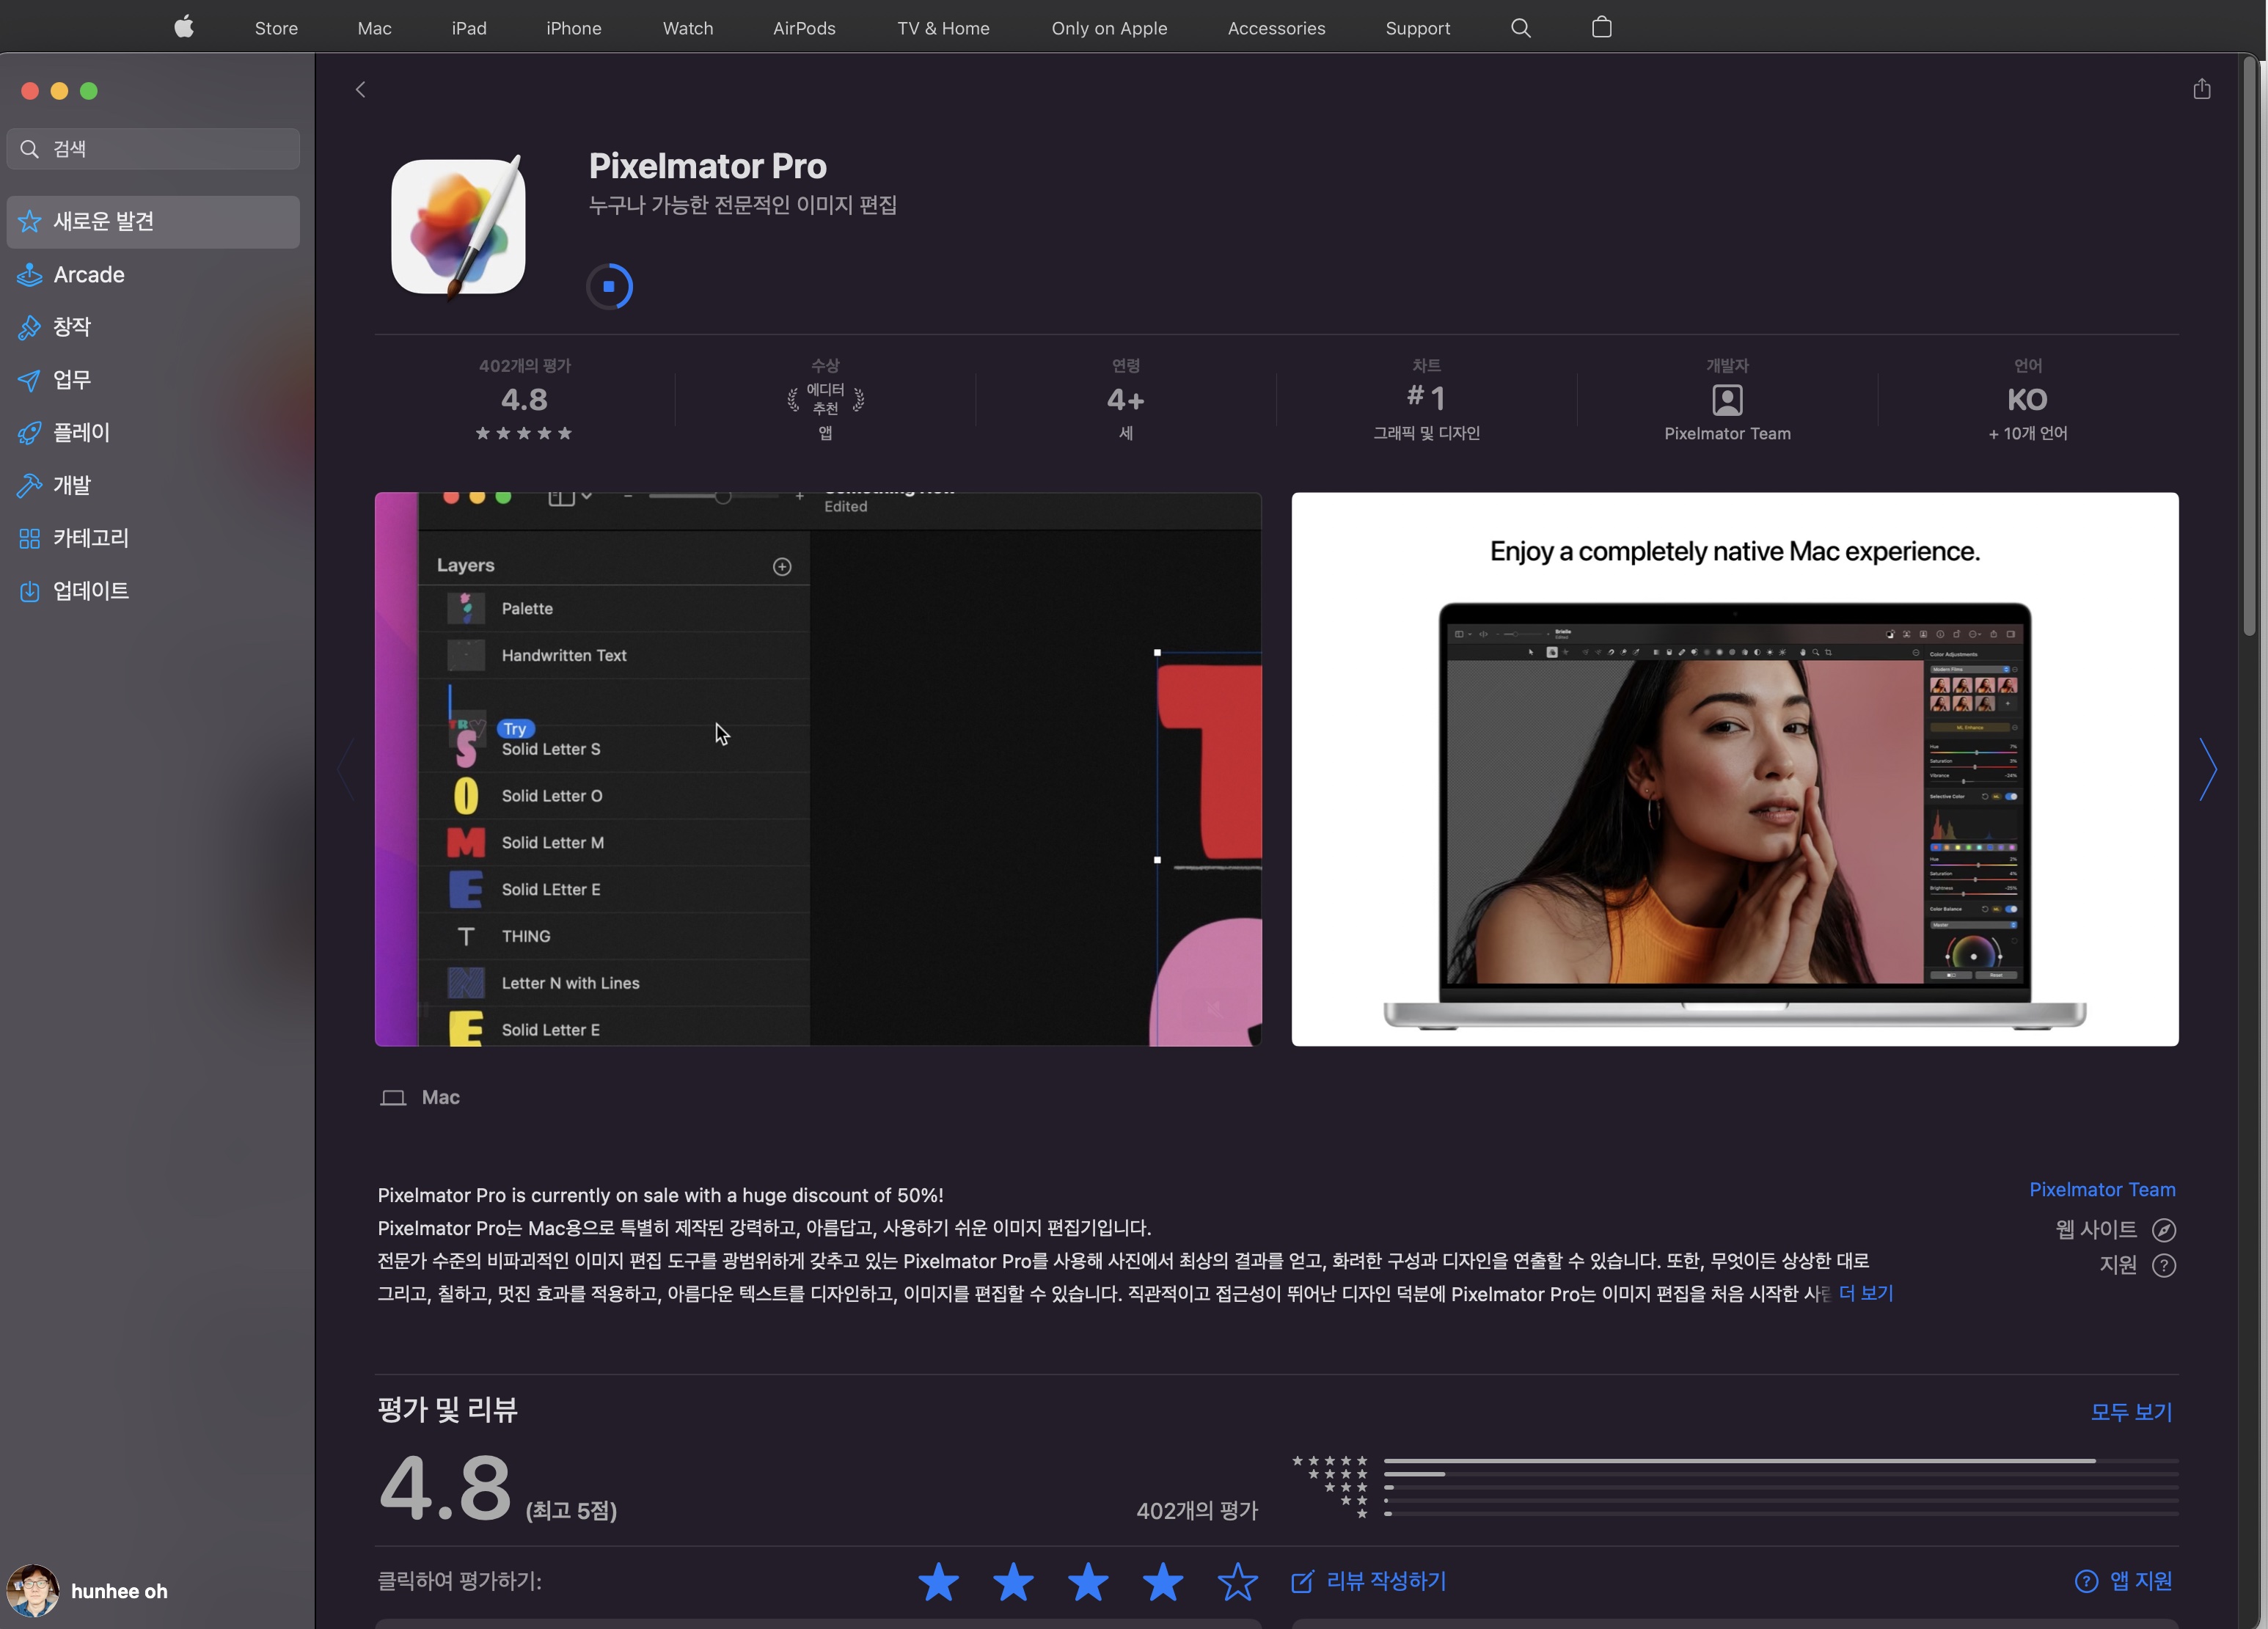This screenshot has height=1629, width=2268.
Task: Click the 앱 지원 help circle icon
Action: click(x=2086, y=1581)
